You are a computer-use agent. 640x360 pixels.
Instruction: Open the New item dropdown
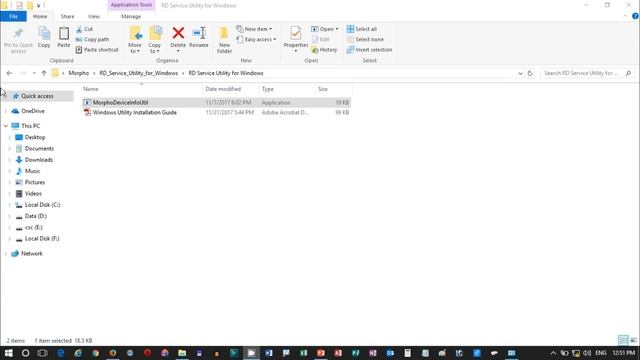pos(254,29)
